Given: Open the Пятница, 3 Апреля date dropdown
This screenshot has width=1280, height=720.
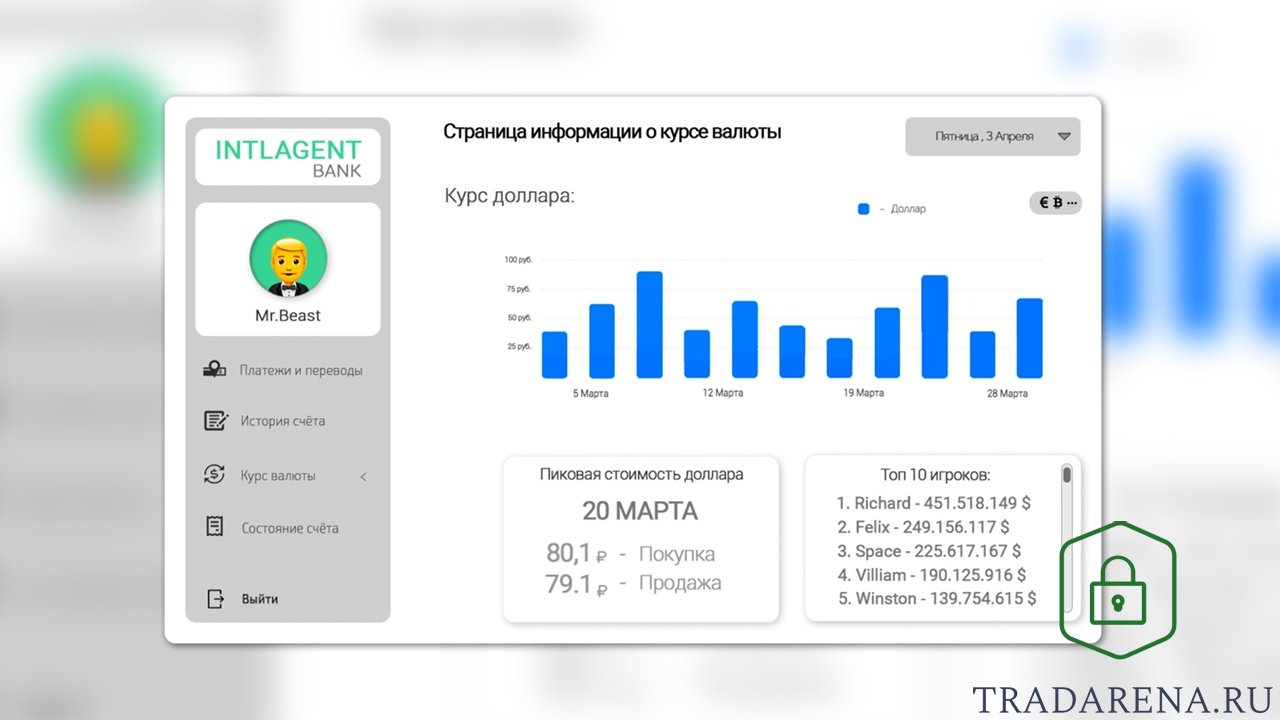Looking at the screenshot, I should pyautogui.click(x=993, y=136).
